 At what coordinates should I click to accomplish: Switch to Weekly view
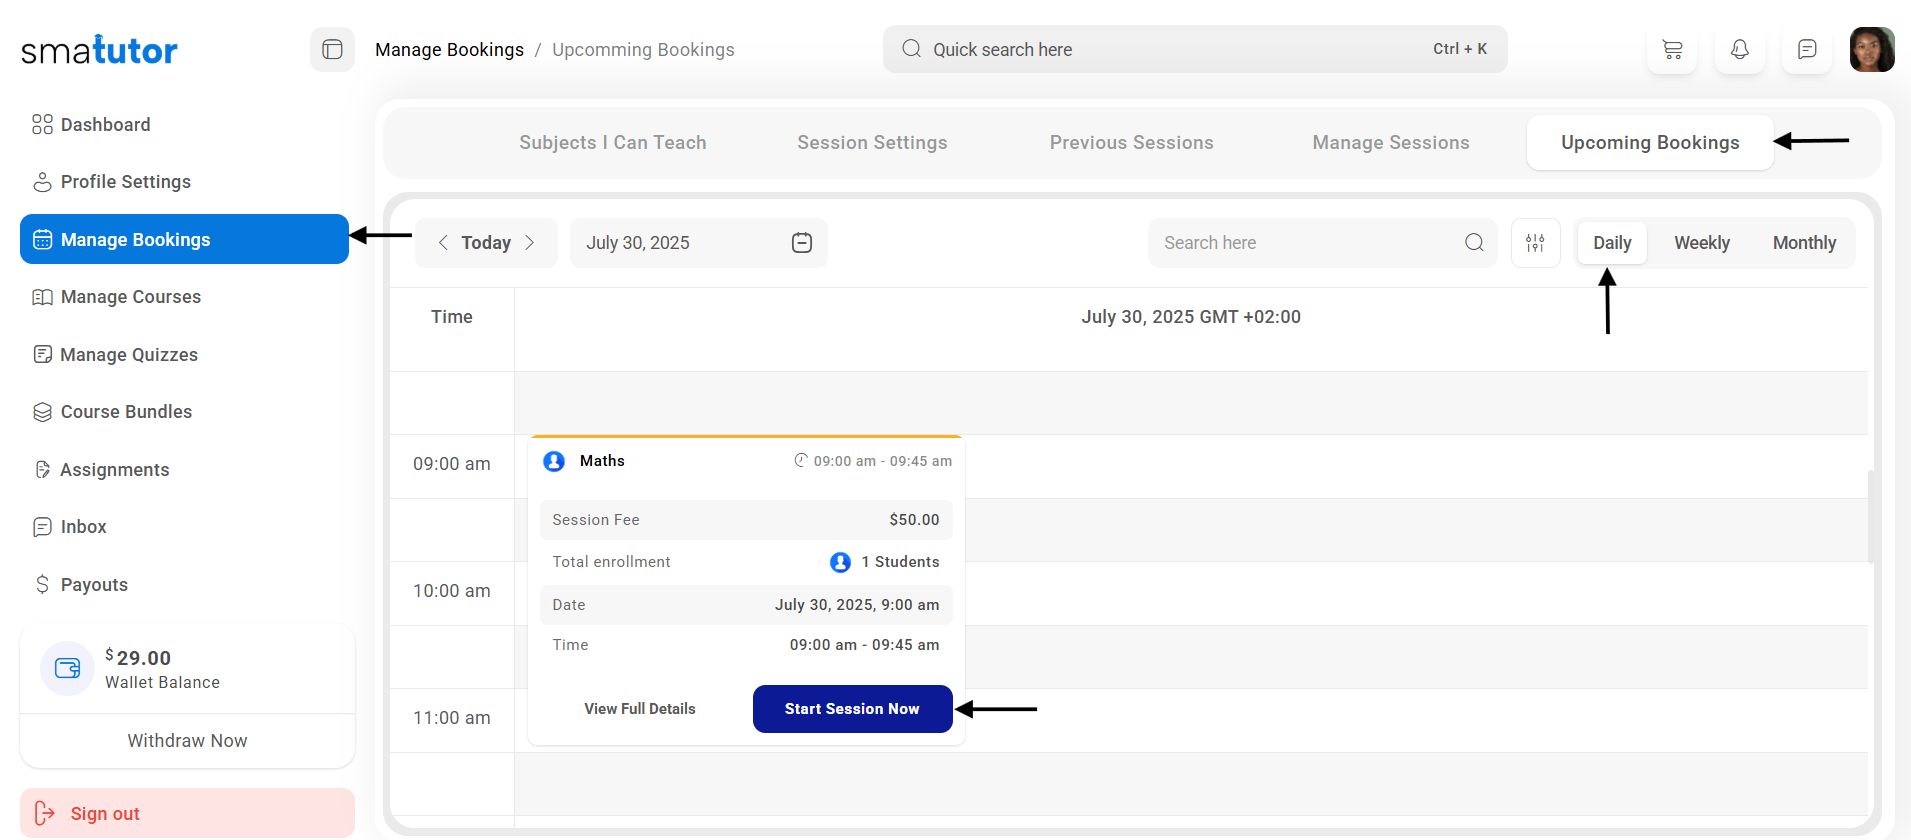pos(1701,243)
